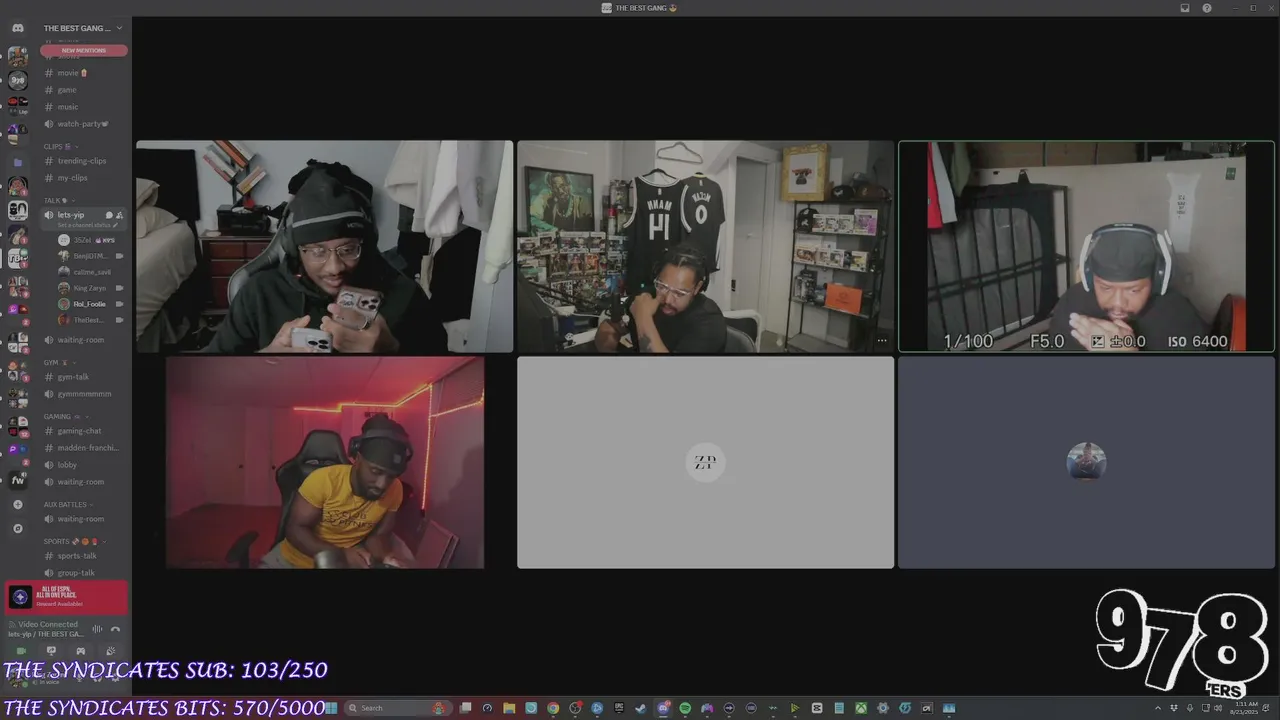Open File Explorer from the taskbar
The height and width of the screenshot is (720, 1280).
[x=509, y=708]
